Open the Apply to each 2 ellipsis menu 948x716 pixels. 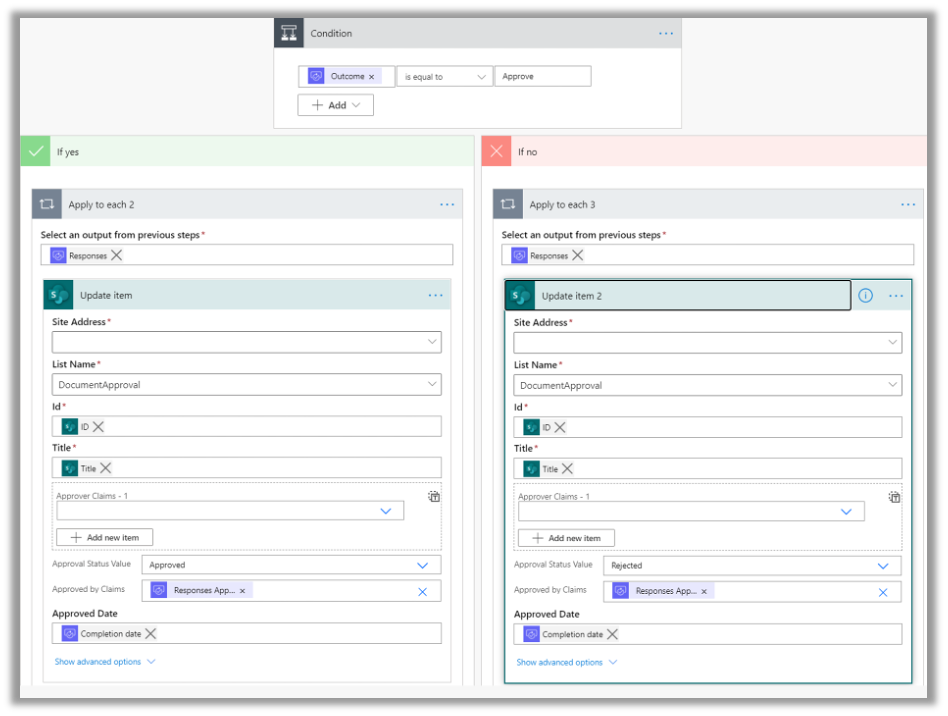pos(447,204)
